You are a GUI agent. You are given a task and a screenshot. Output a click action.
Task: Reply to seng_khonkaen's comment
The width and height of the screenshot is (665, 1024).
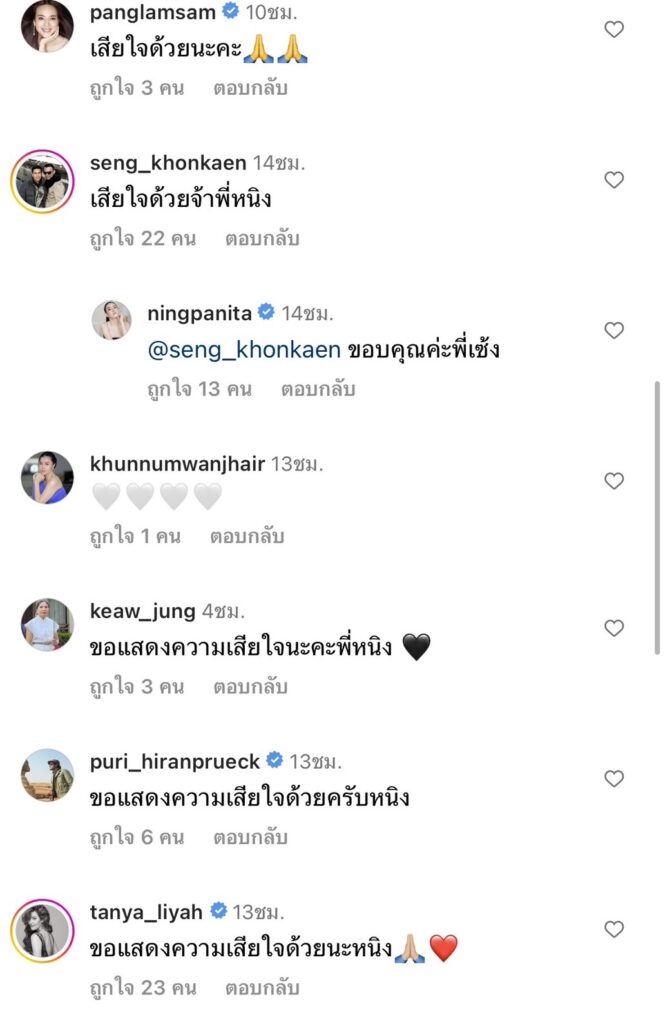point(262,239)
